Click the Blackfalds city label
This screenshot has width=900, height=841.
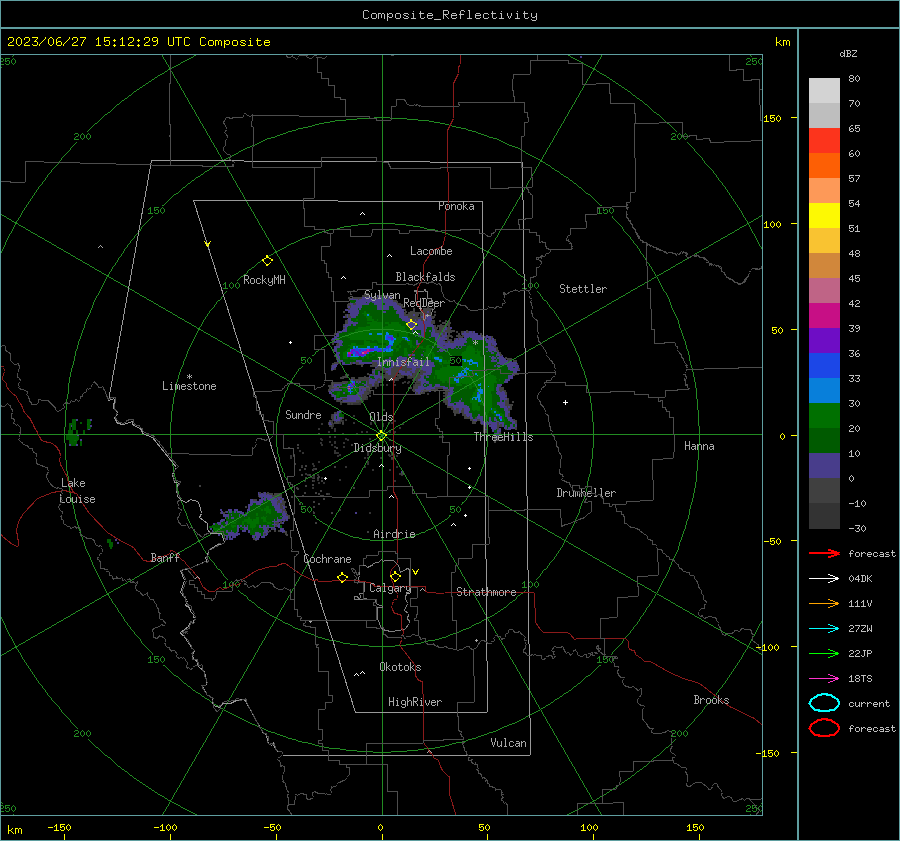click(x=425, y=277)
